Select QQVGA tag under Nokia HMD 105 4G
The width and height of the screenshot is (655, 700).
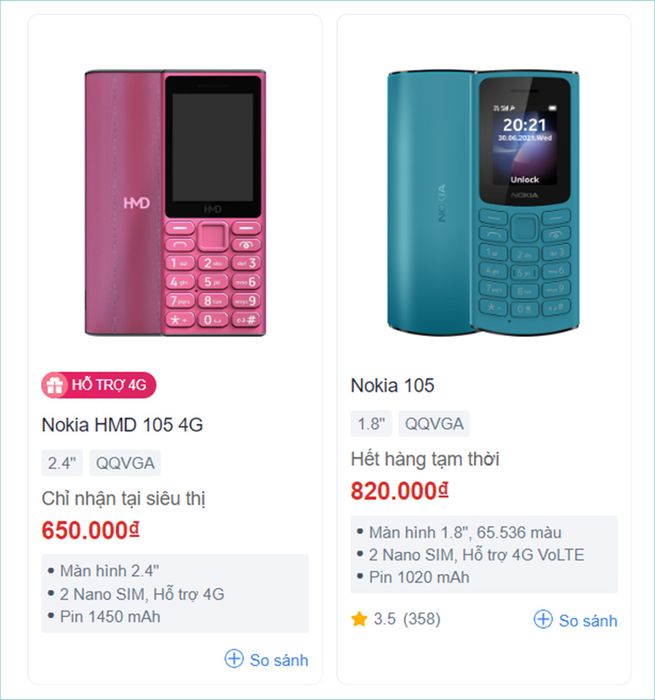click(125, 463)
